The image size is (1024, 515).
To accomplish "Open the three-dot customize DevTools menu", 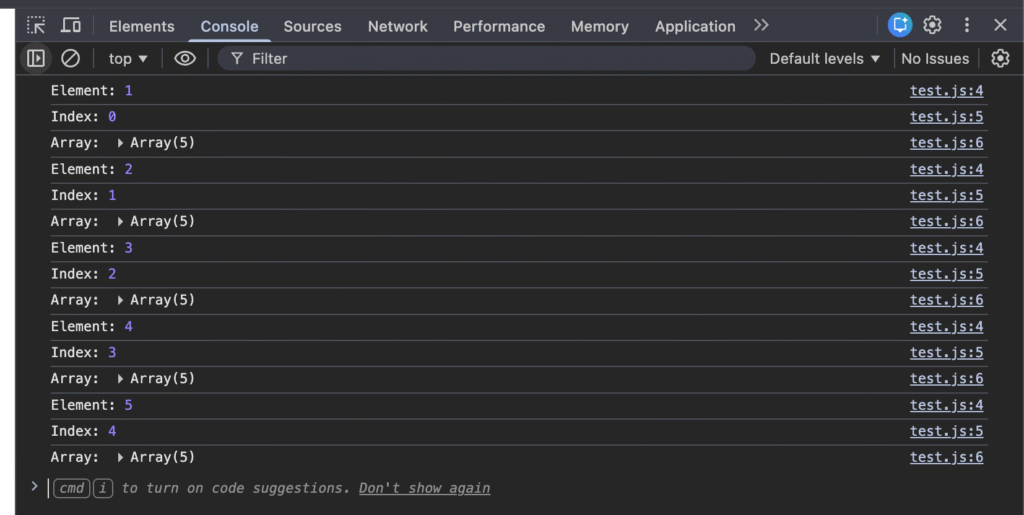I will pos(966,26).
